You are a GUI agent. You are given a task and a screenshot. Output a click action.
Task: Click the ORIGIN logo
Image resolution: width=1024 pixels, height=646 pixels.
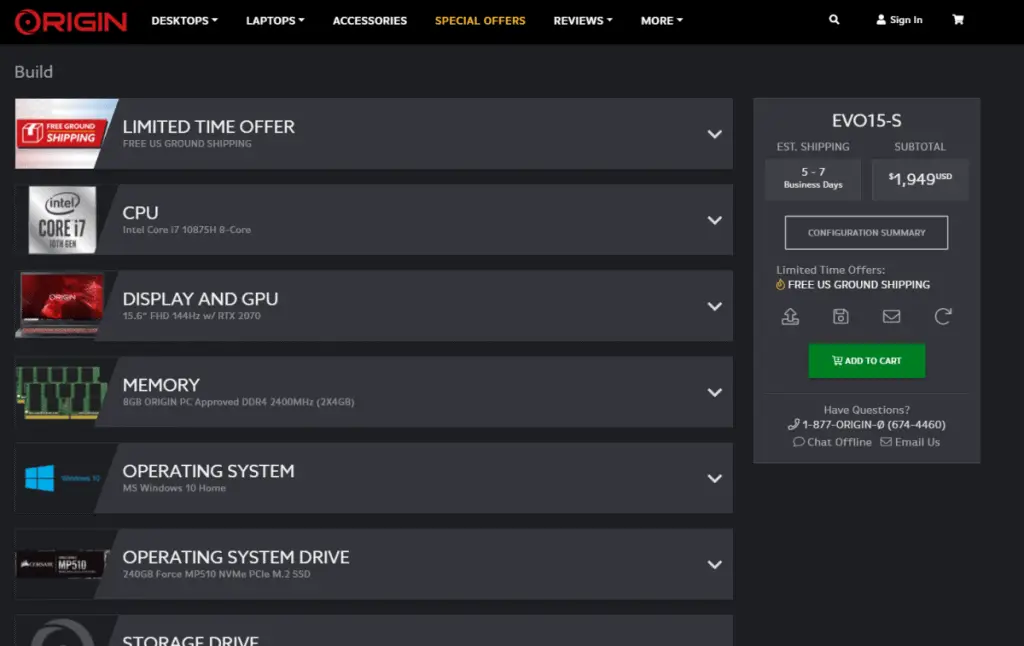coord(71,21)
